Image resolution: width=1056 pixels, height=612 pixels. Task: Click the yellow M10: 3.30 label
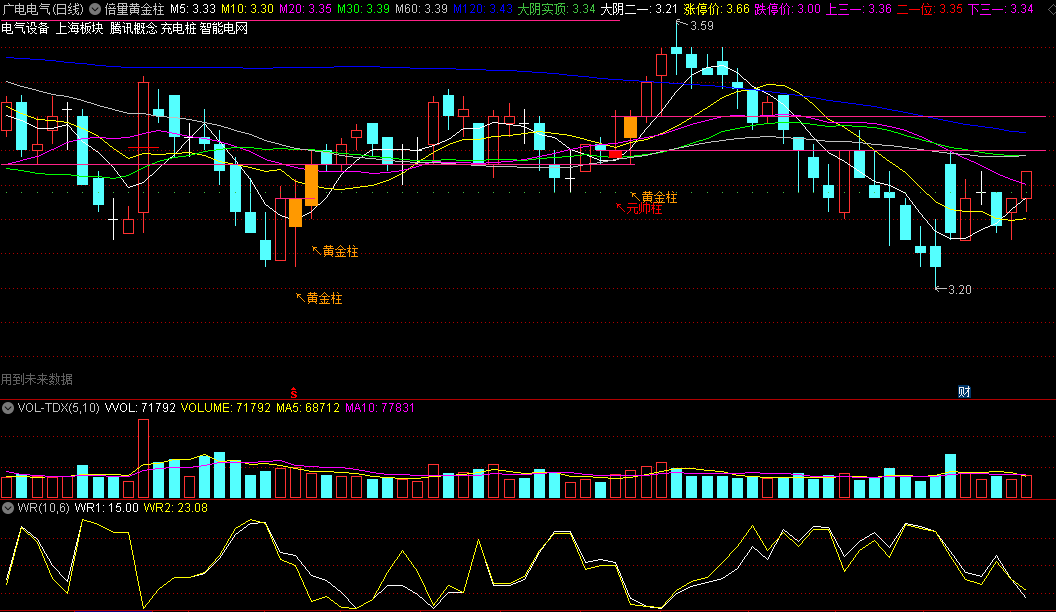247,9
